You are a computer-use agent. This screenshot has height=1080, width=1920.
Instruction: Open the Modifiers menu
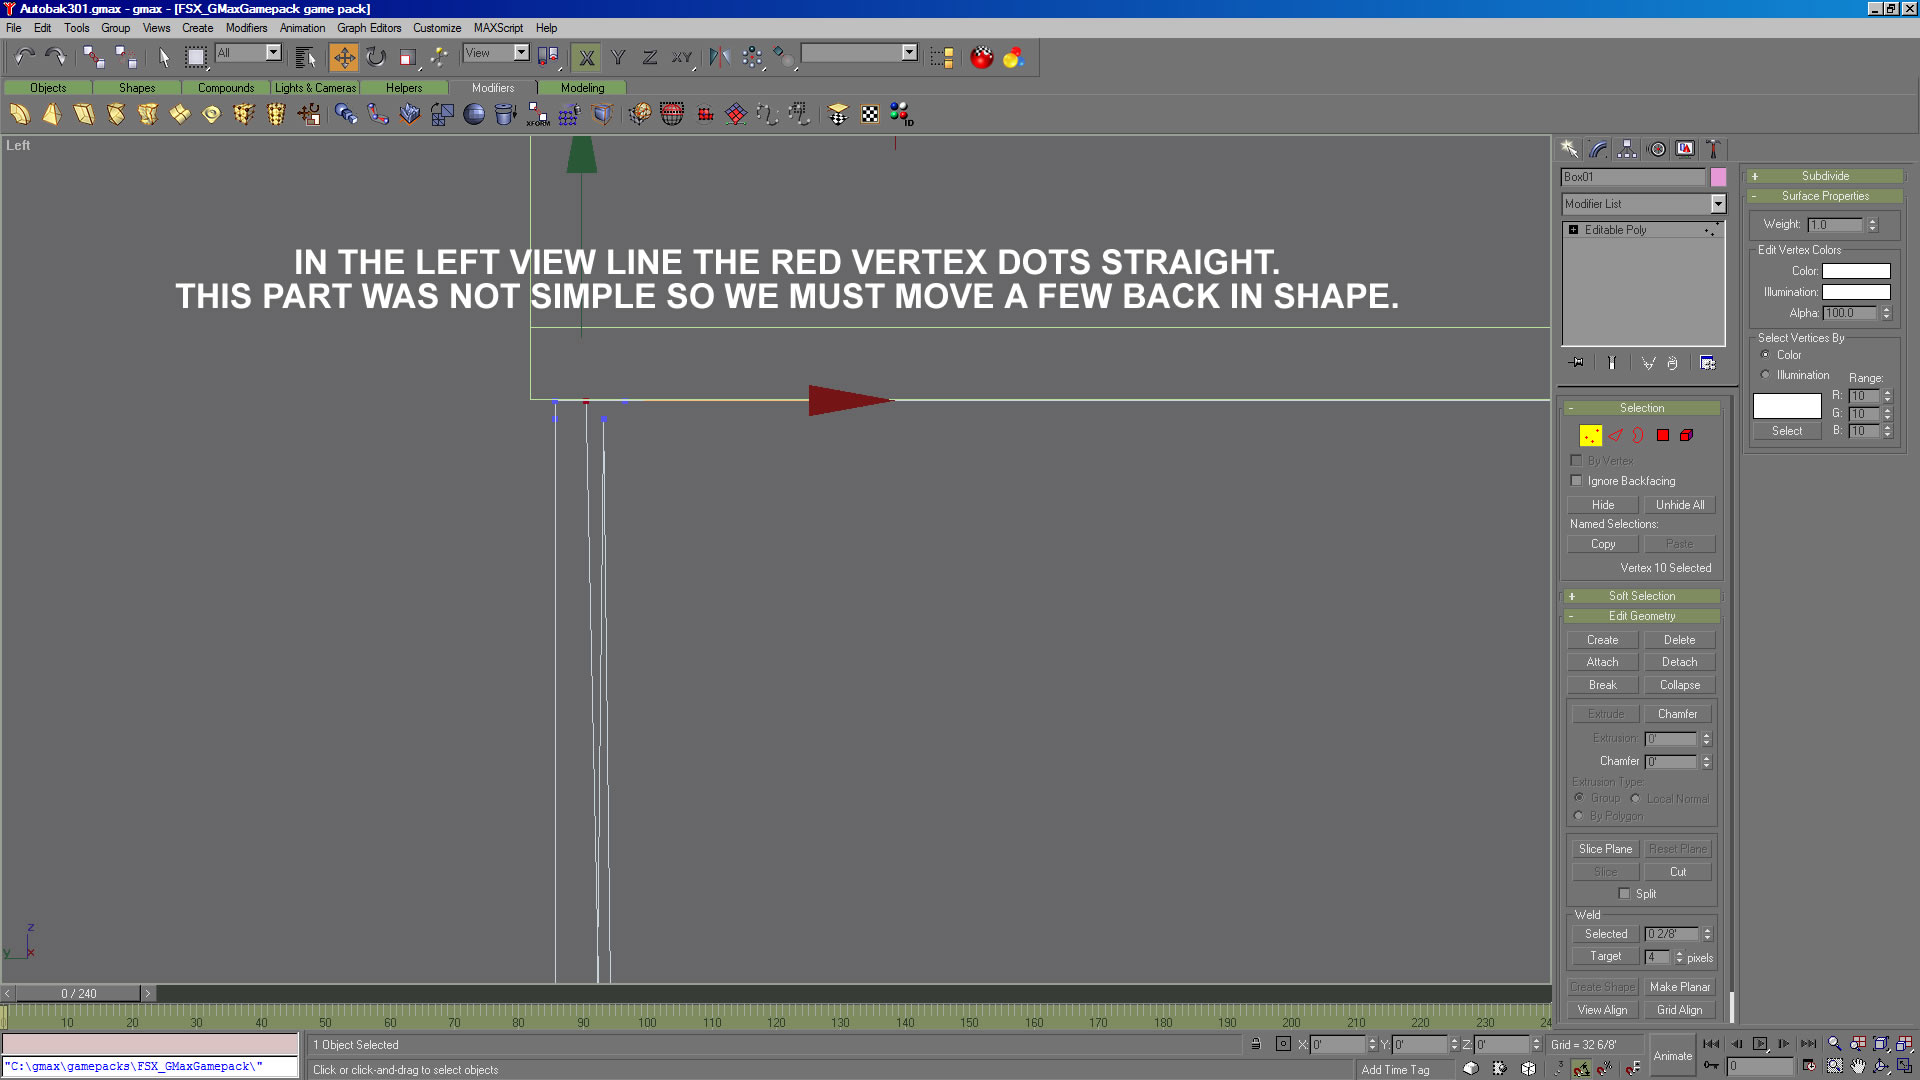click(246, 28)
